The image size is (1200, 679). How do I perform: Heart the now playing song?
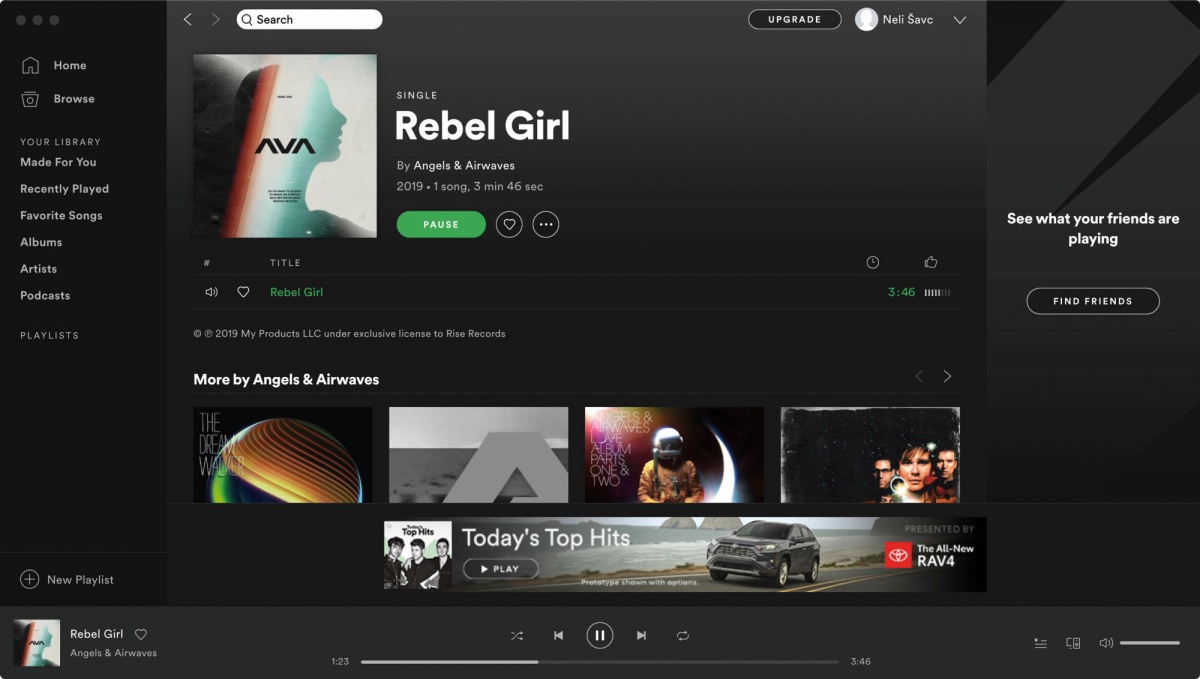141,634
